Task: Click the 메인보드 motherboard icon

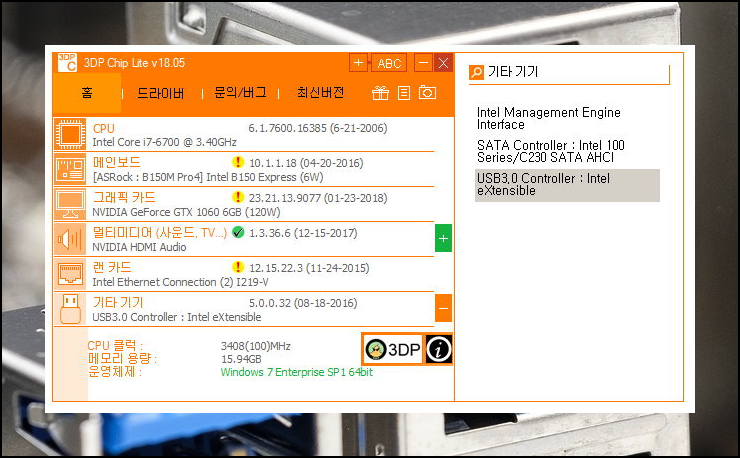Action: 70,169
